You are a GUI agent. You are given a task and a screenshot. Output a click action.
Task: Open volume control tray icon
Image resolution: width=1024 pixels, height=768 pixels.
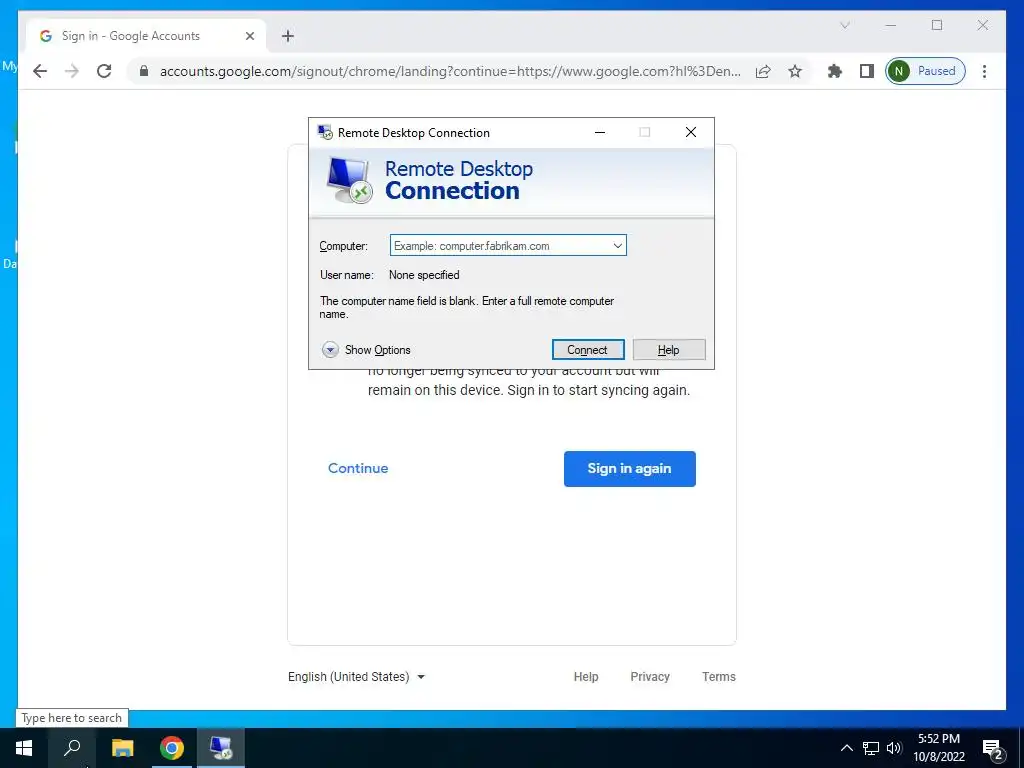(x=894, y=748)
